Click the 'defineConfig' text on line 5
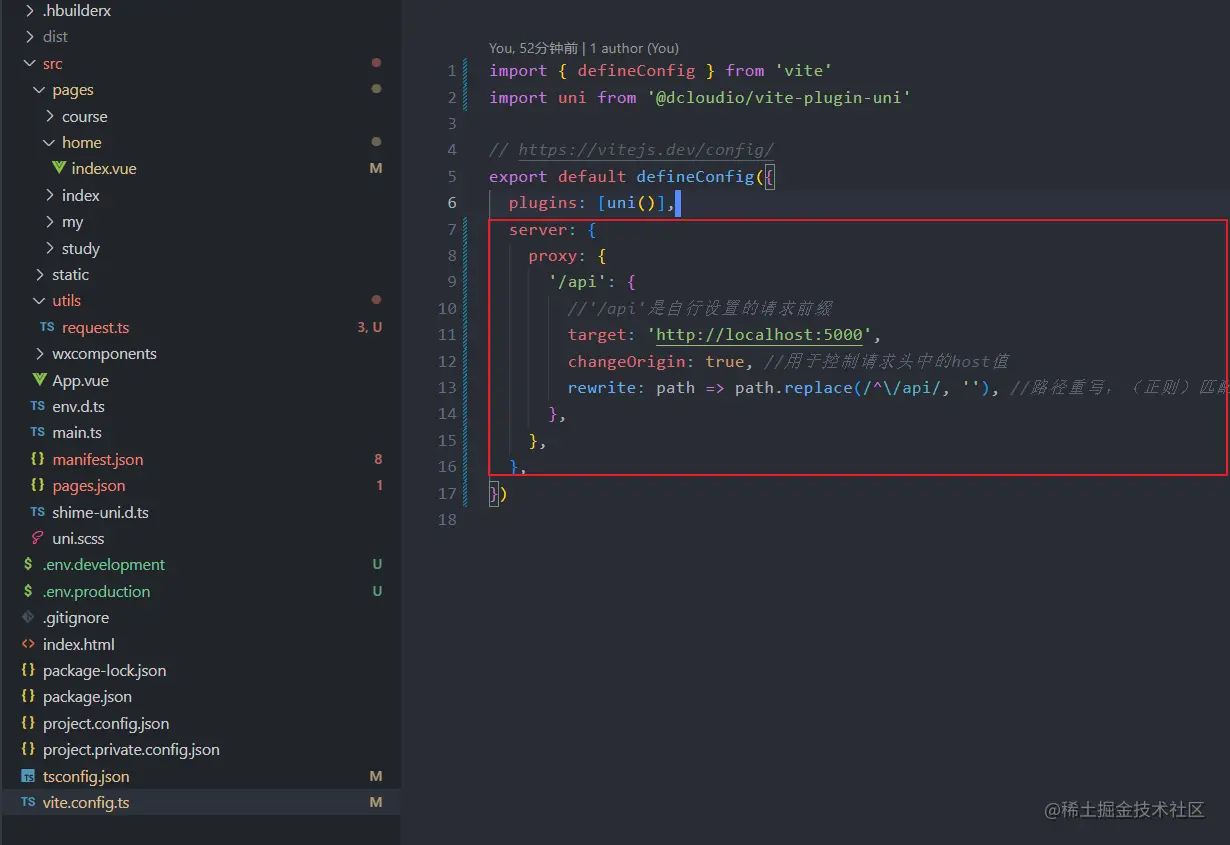Screen dimensions: 1230x845 695,177
